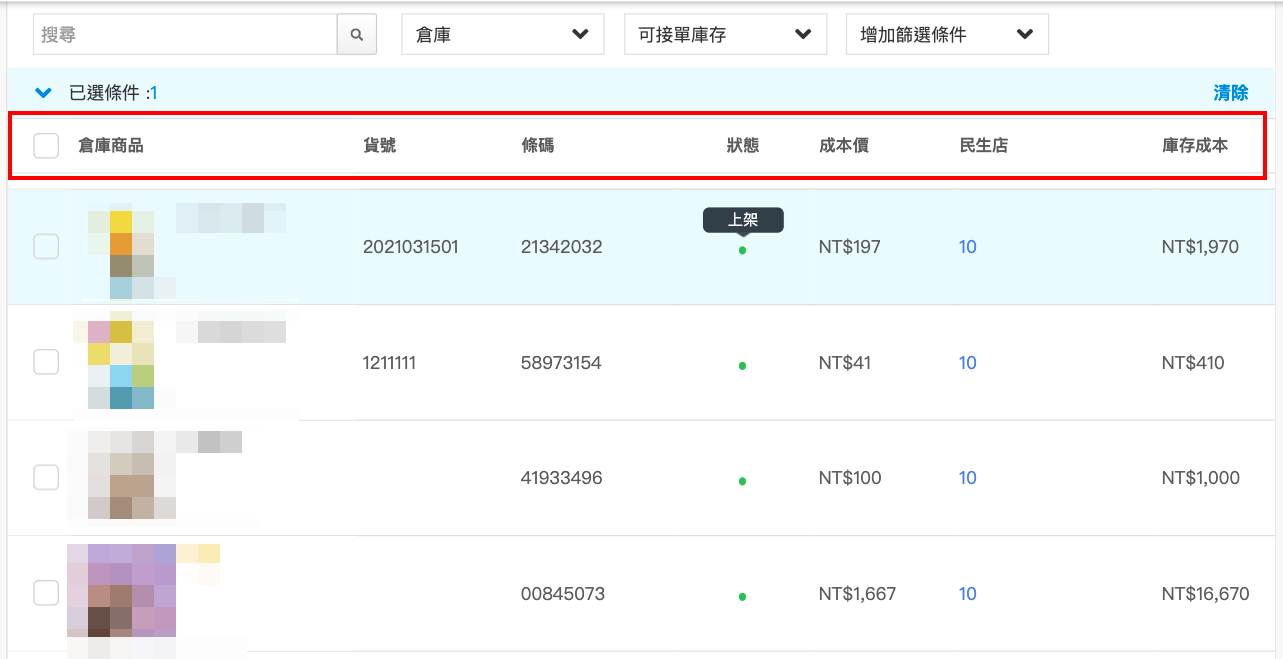Collapse the 已選條件 chevron
Image resolution: width=1283 pixels, height=659 pixels.
coord(43,93)
